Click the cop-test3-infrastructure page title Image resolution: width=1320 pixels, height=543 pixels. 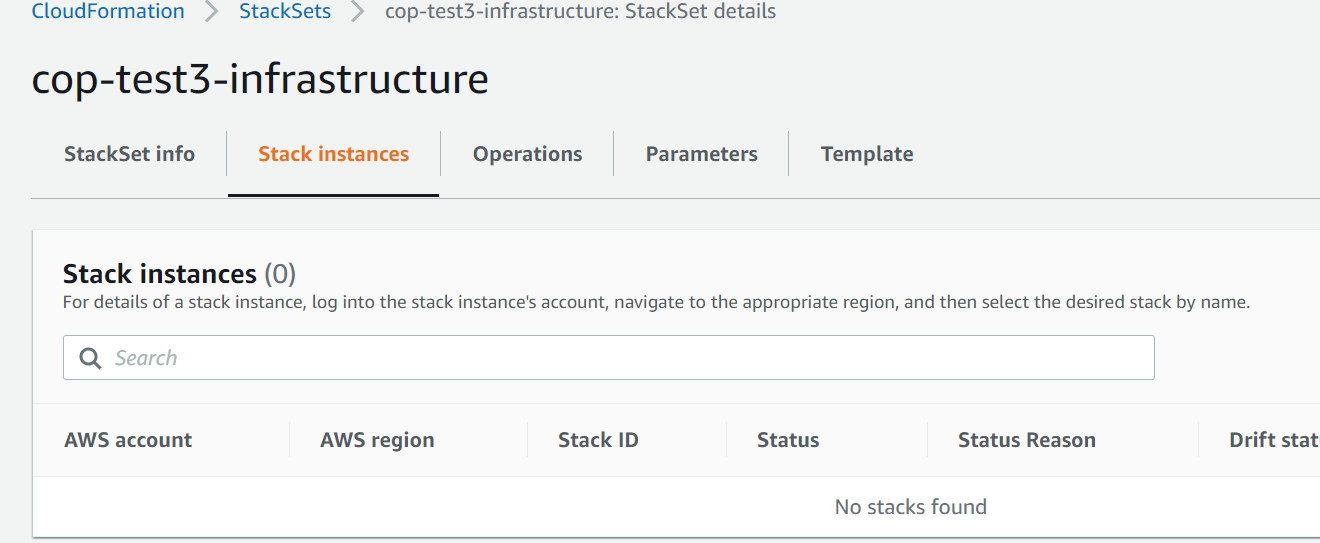tap(260, 79)
